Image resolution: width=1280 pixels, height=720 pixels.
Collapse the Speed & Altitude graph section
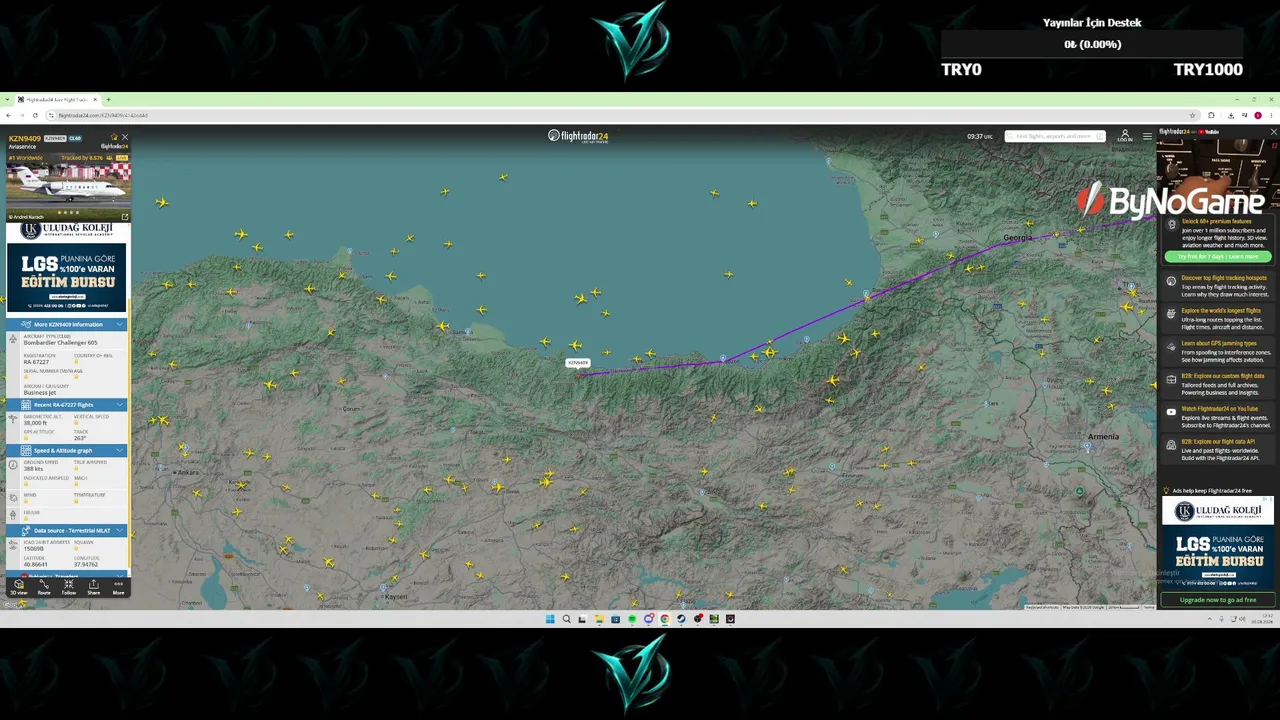[x=67, y=451]
